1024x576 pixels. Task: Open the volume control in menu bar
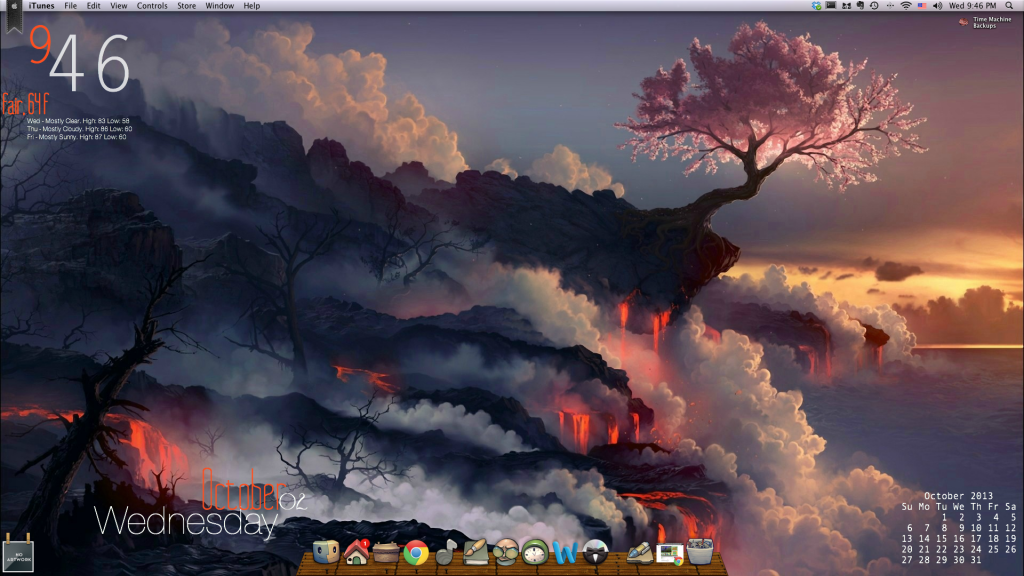[x=938, y=6]
